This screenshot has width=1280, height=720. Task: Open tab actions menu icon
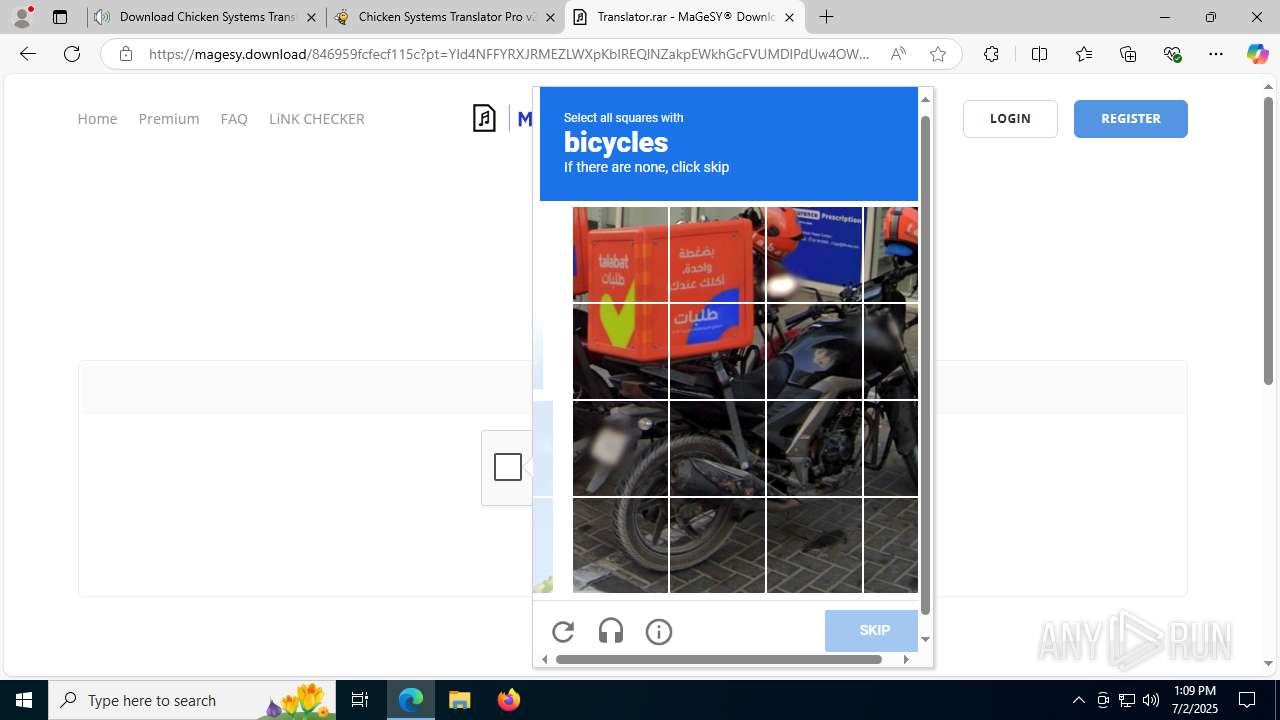60,17
